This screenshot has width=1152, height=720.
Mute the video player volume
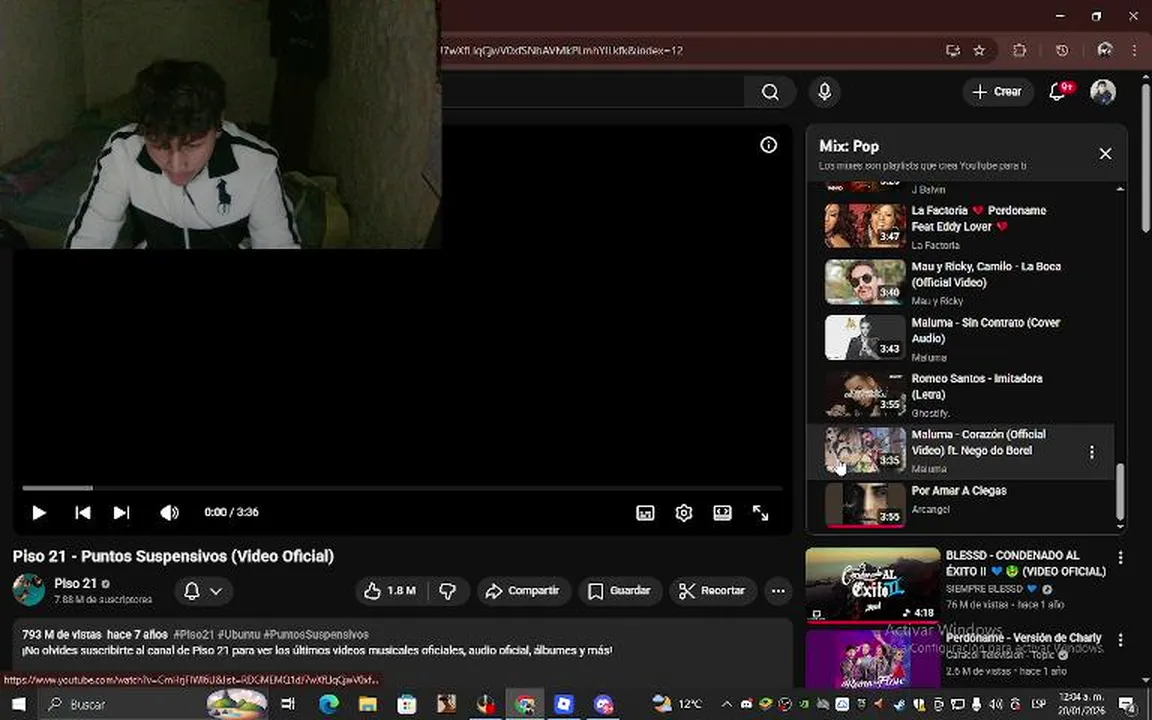[169, 512]
